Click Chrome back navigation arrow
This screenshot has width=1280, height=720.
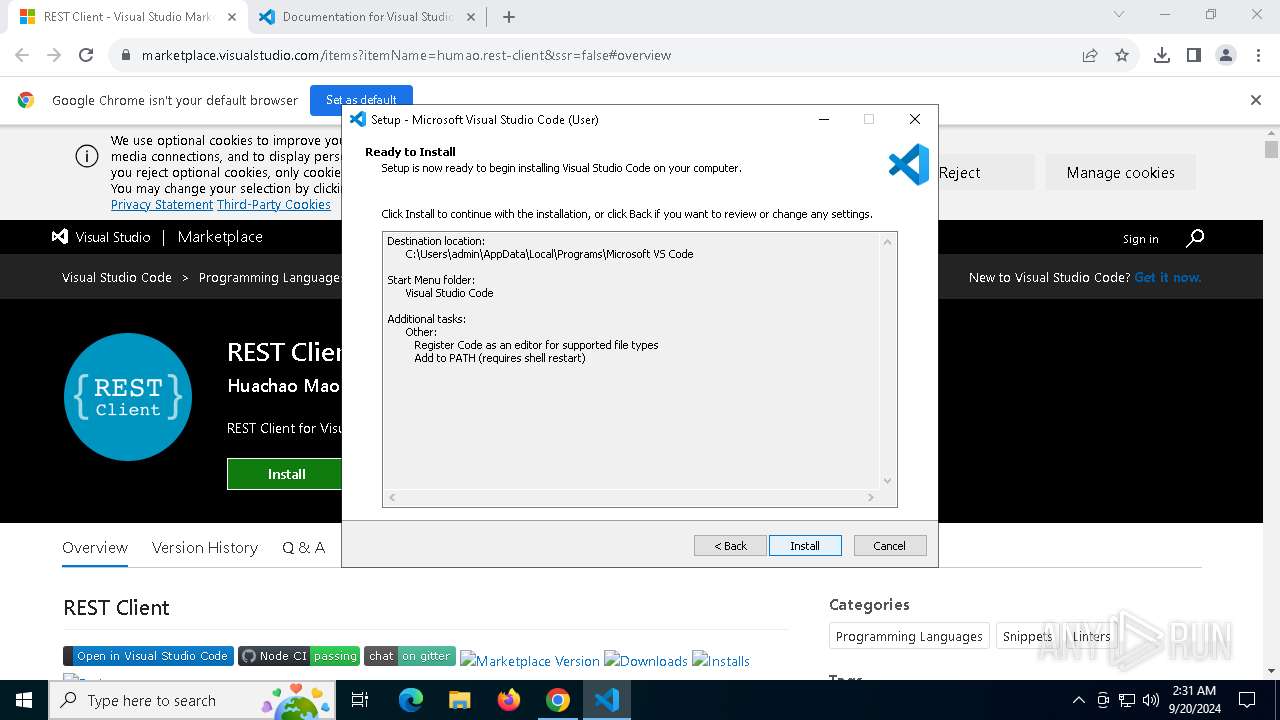22,55
